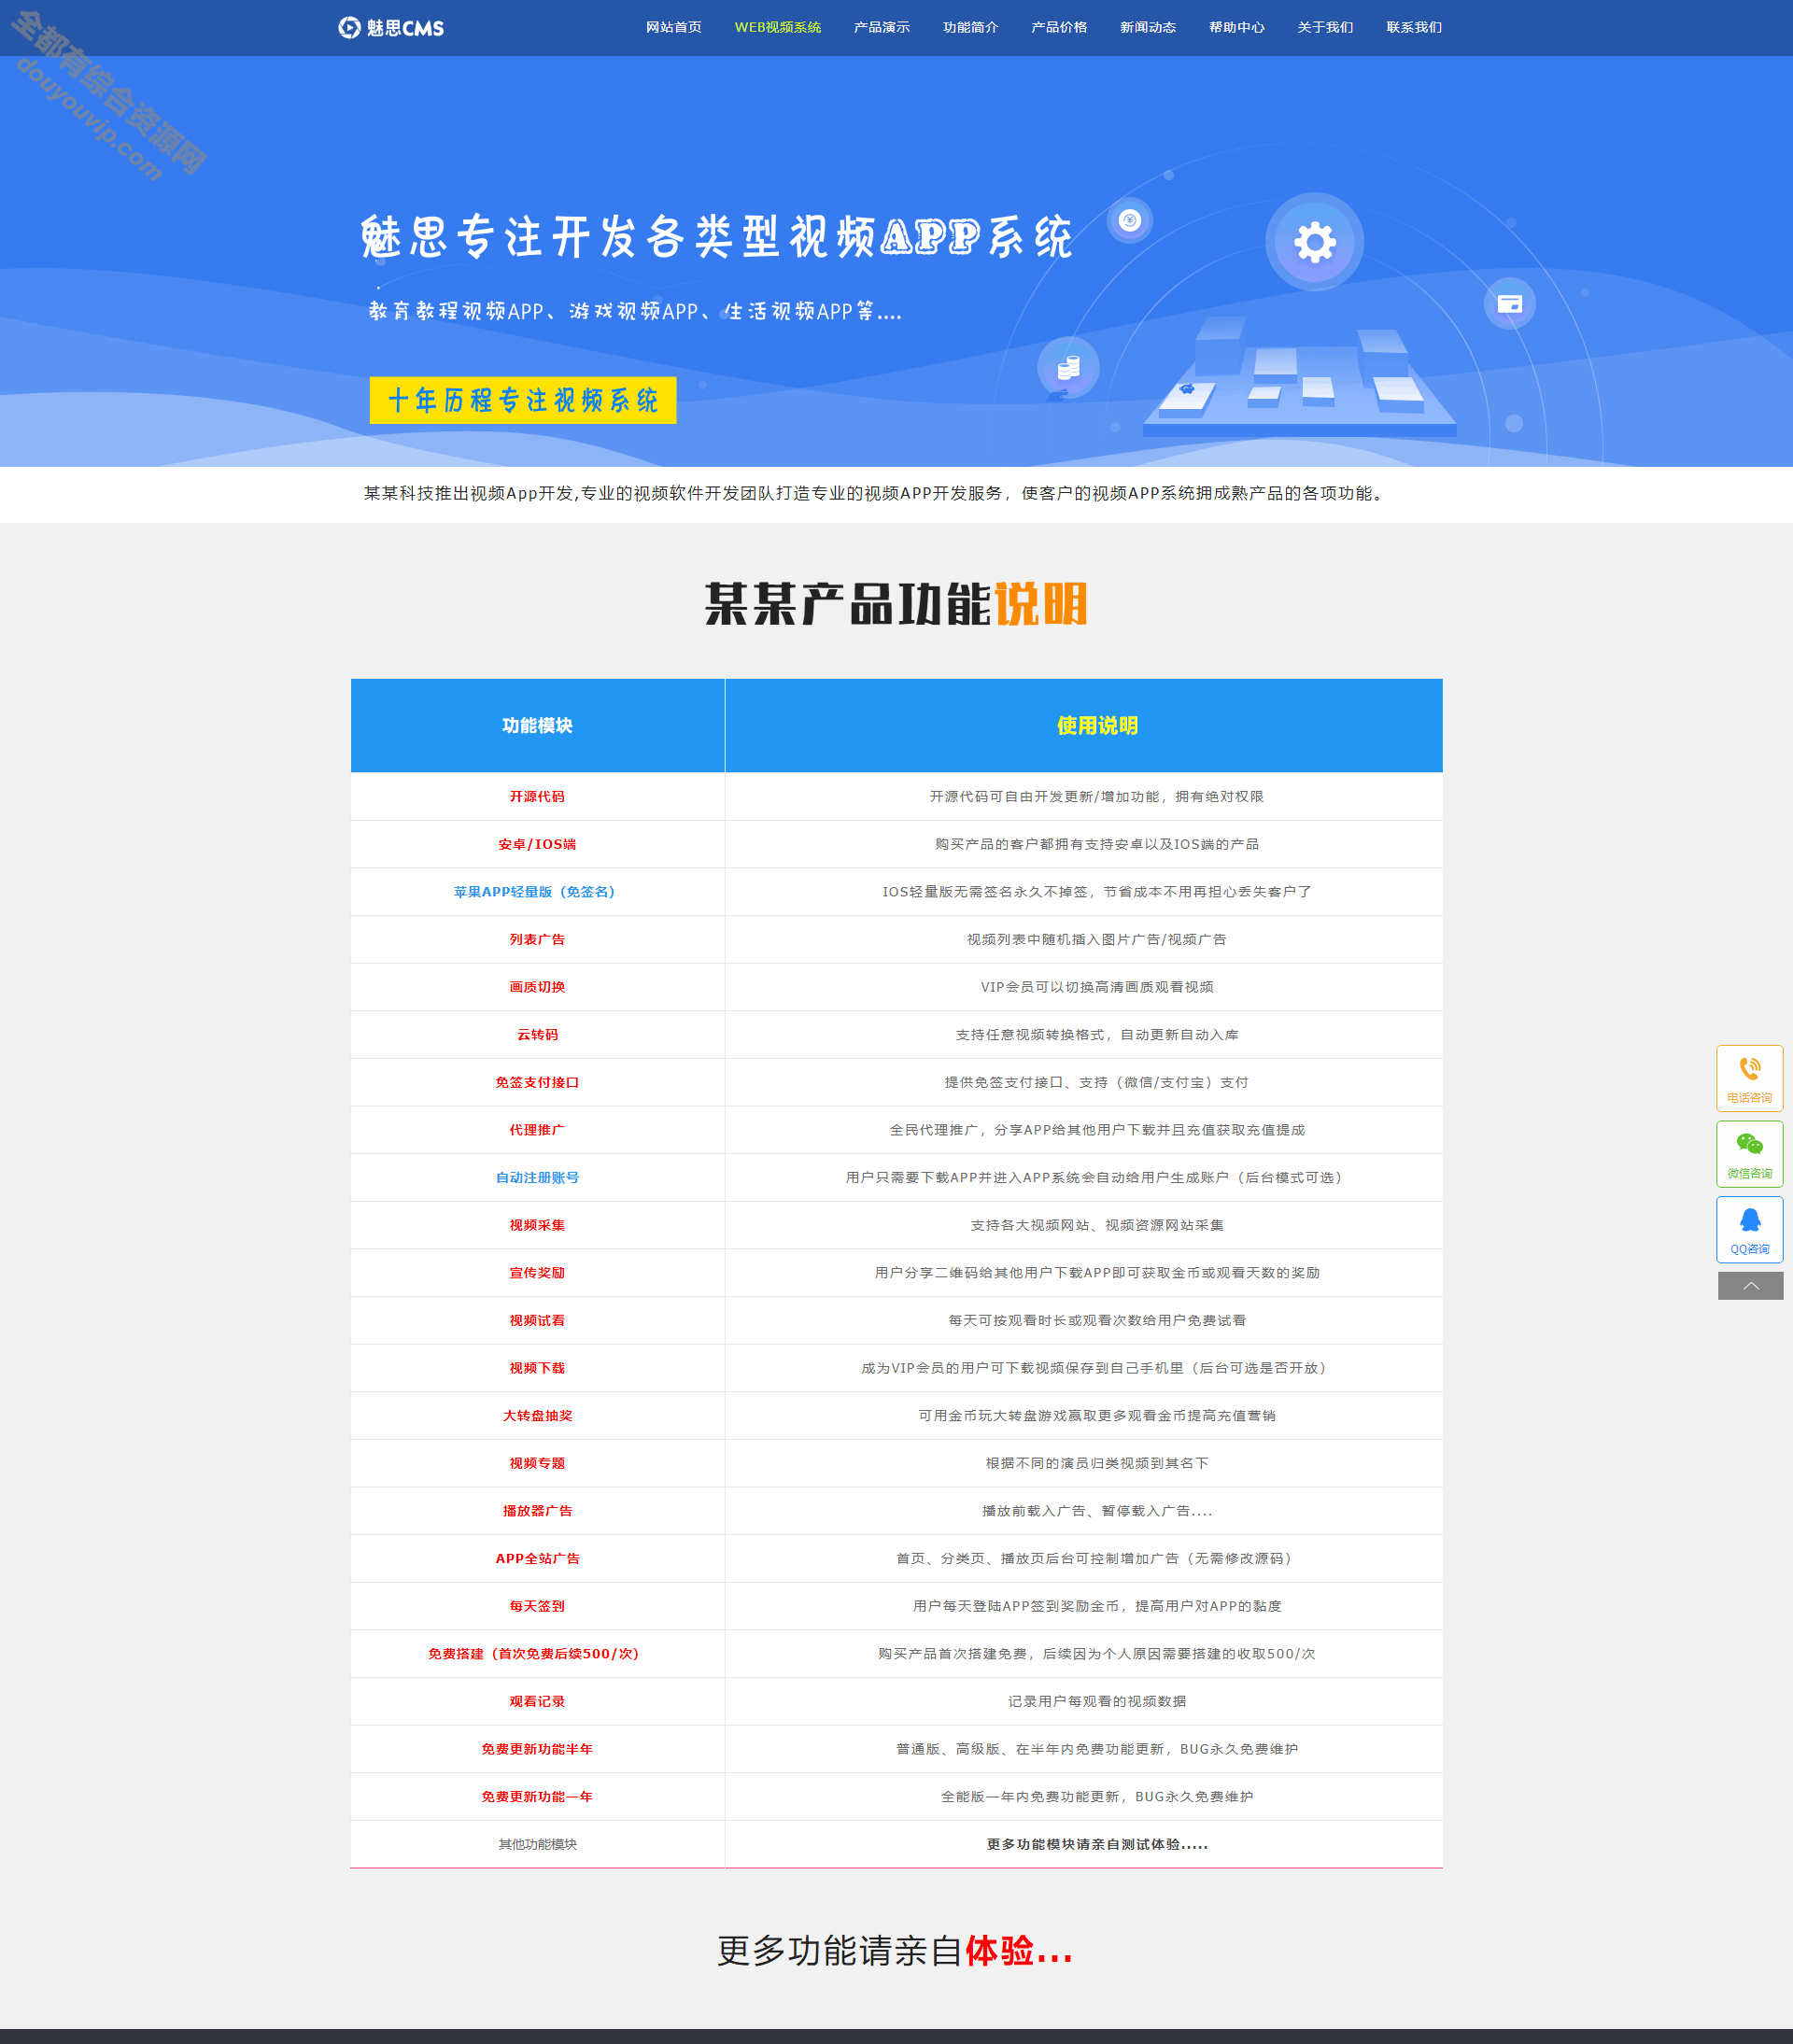The image size is (1793, 2044).
Task: Select the 视频试看 row label
Action: [x=537, y=1320]
